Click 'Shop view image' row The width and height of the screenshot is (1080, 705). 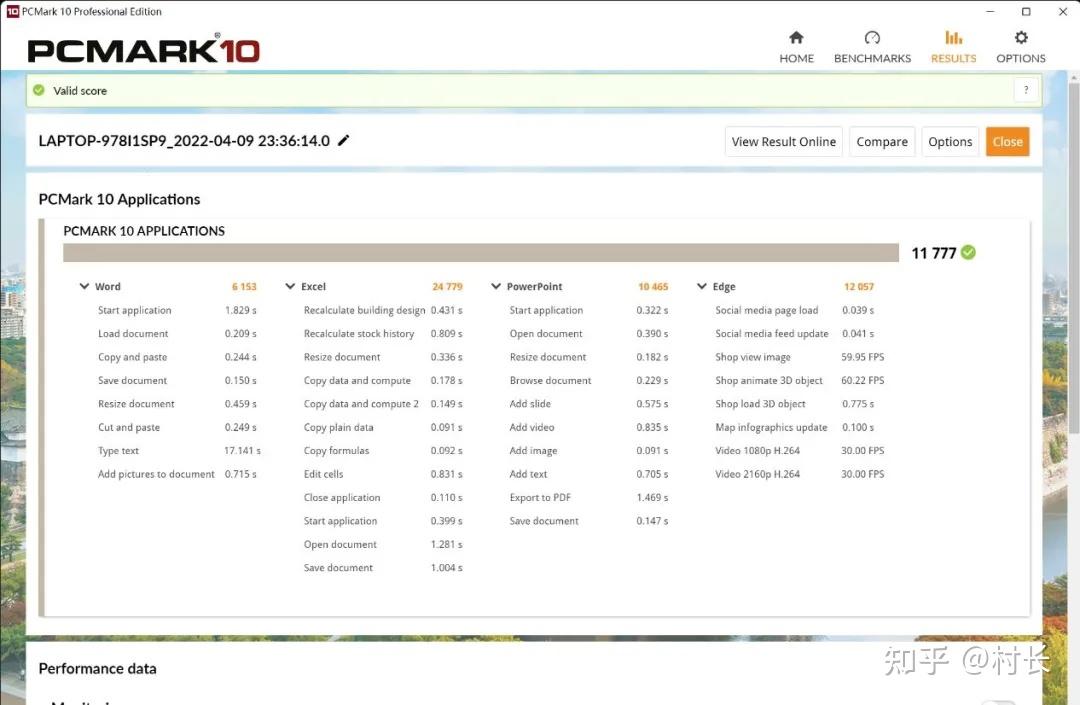pyautogui.click(x=800, y=357)
